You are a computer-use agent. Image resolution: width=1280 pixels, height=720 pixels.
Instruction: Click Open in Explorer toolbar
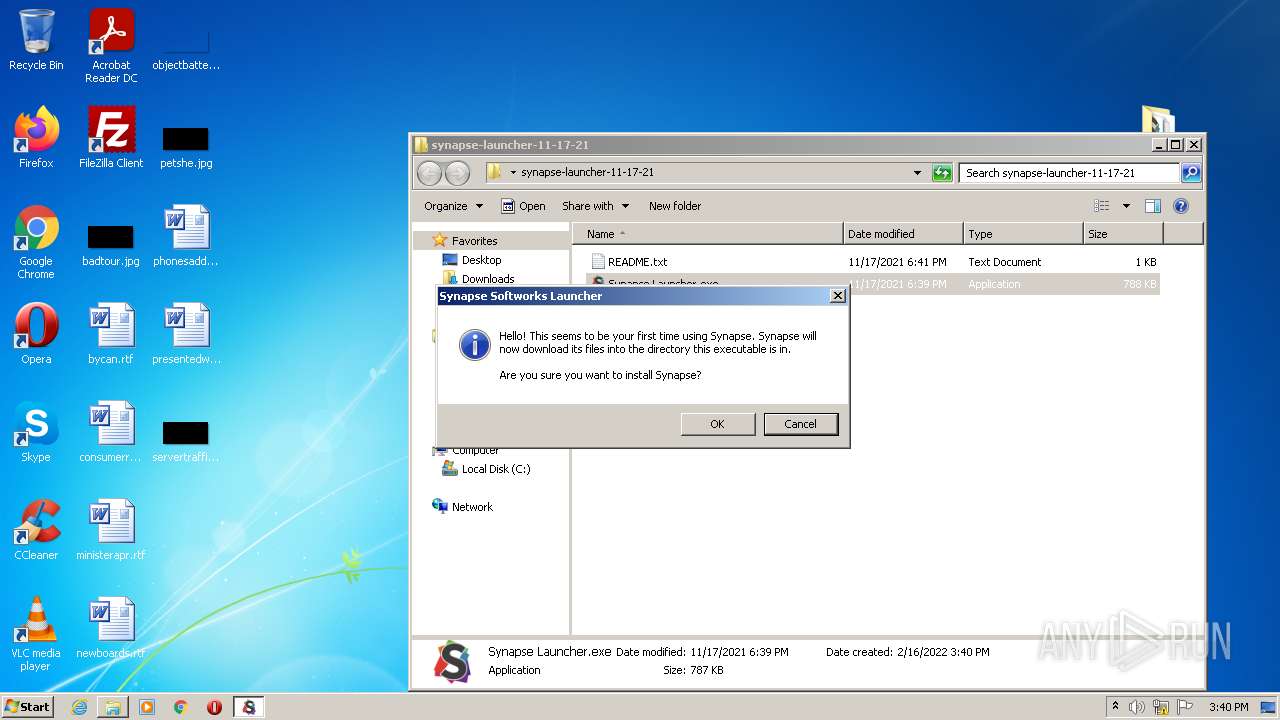coord(523,206)
